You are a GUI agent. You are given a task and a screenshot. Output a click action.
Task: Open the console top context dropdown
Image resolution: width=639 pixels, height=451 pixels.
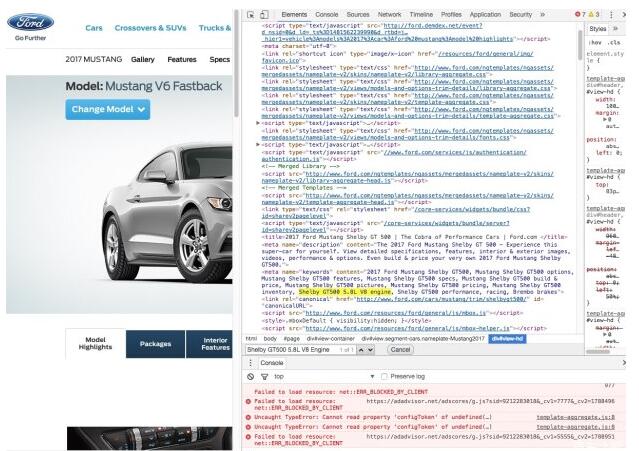324,376
